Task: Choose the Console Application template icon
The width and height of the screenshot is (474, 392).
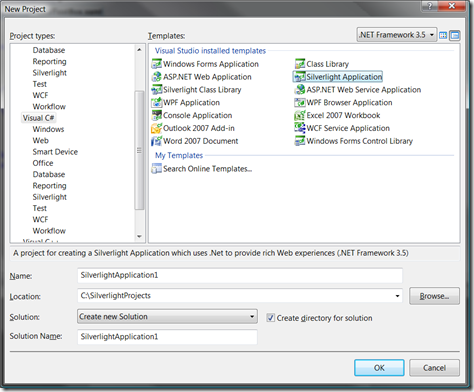Action: [156, 115]
